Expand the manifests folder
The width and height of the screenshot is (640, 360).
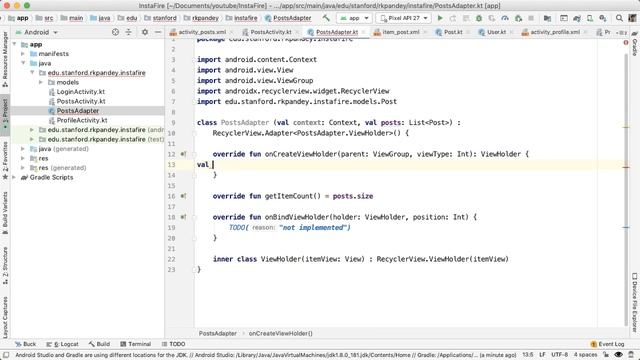pyautogui.click(x=23, y=53)
